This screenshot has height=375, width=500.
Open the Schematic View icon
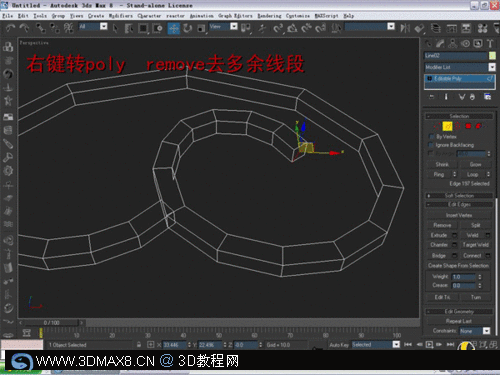pos(466,28)
